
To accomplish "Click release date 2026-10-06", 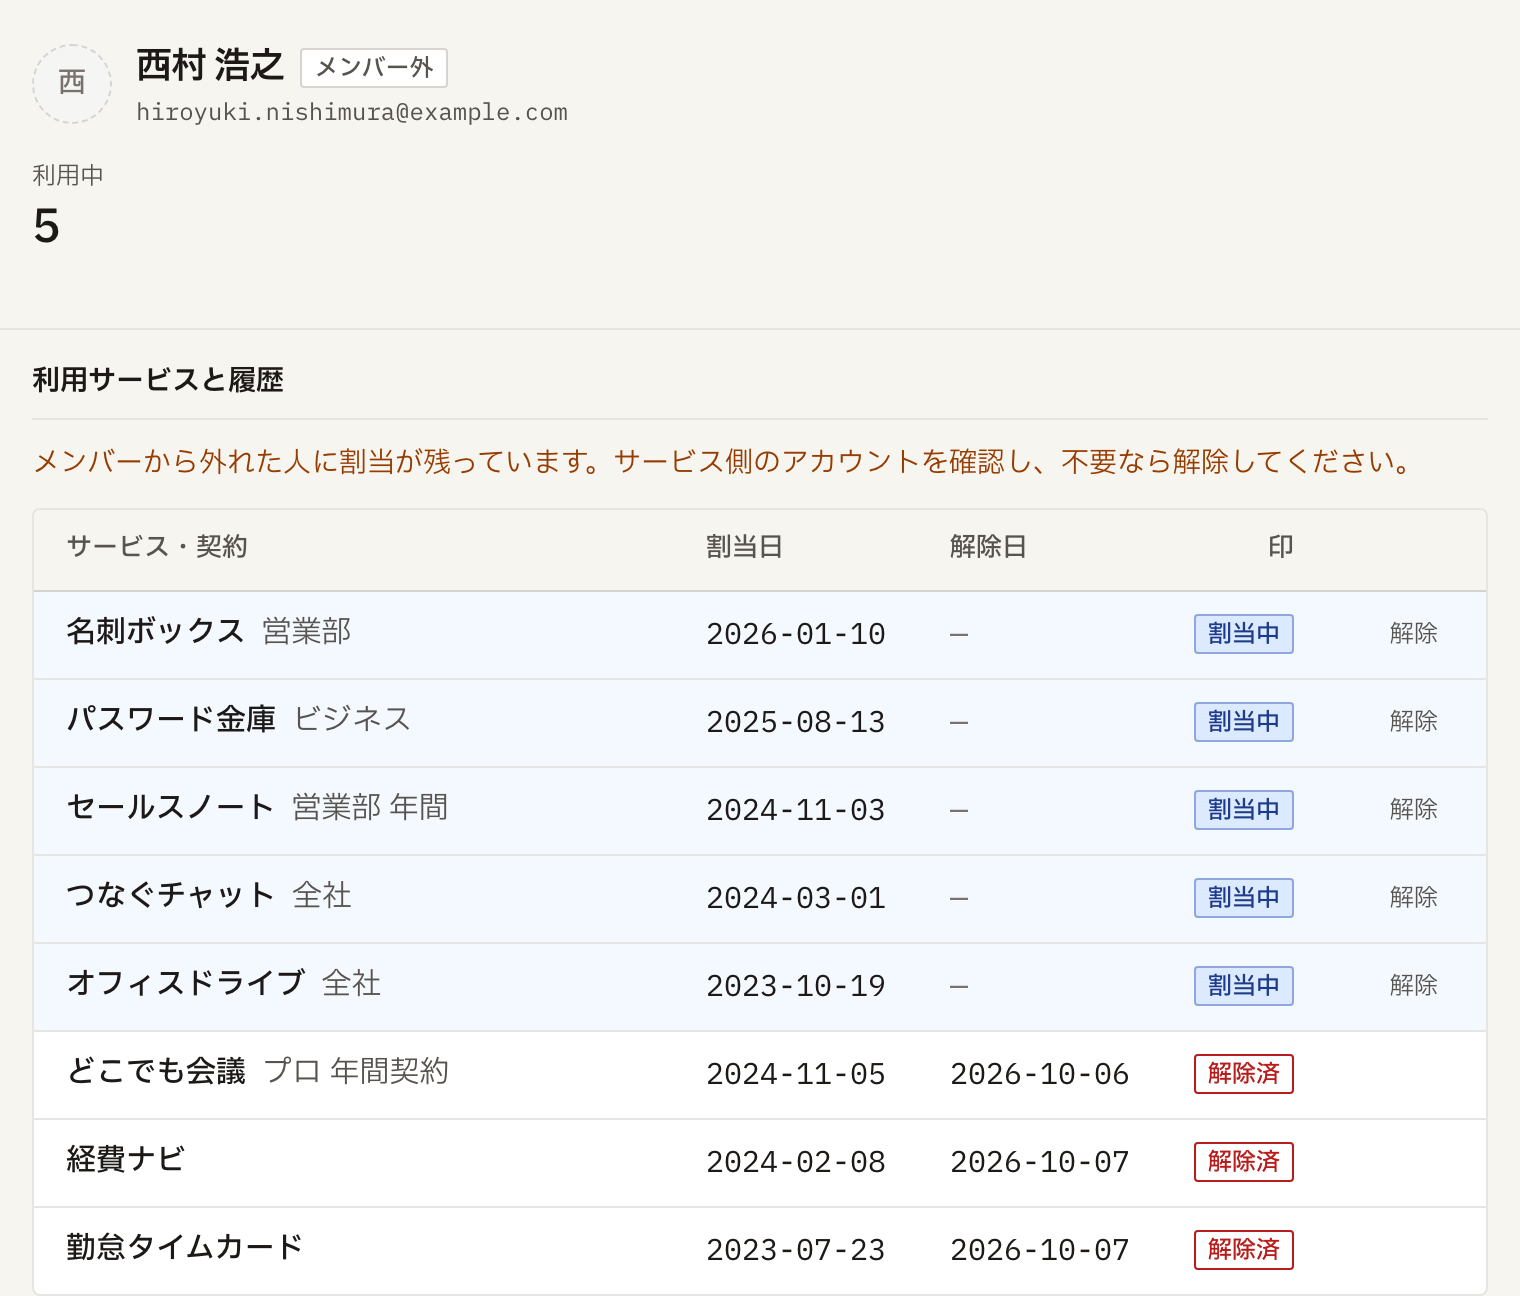I will click(x=1040, y=1074).
